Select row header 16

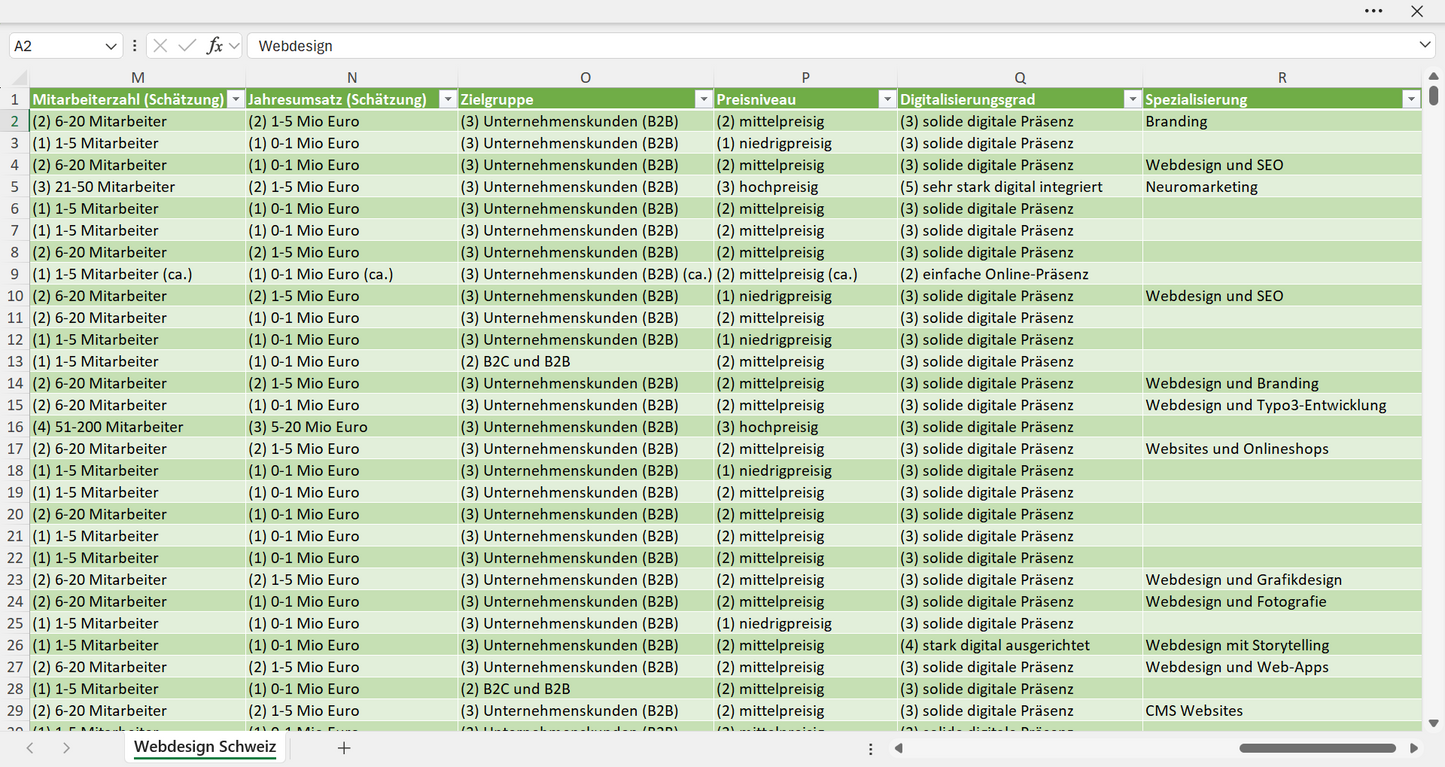point(15,427)
